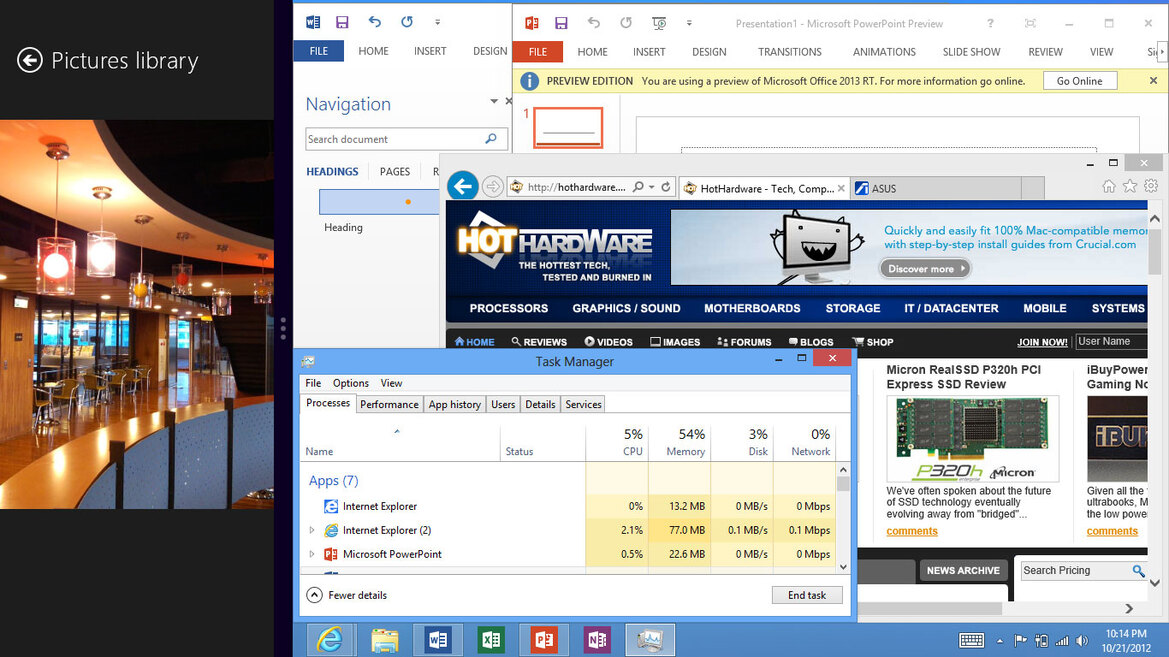Open Navigation pane options dropdown
Viewport: 1169px width, 657px height.
[494, 101]
